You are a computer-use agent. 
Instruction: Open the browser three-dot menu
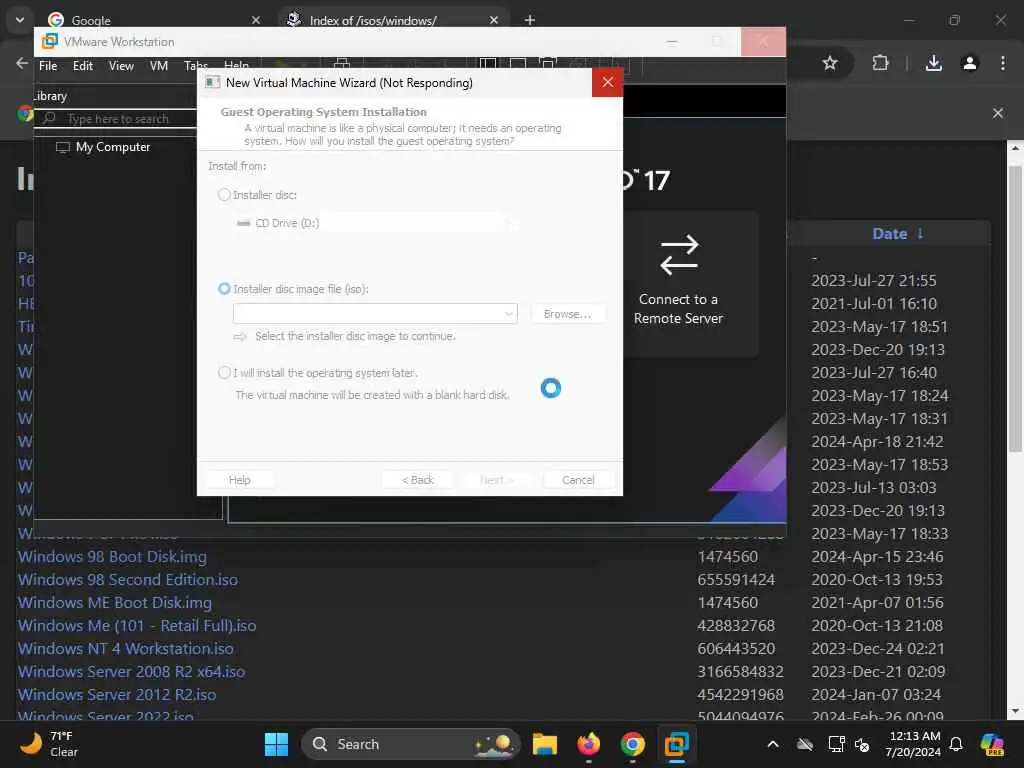click(1002, 63)
